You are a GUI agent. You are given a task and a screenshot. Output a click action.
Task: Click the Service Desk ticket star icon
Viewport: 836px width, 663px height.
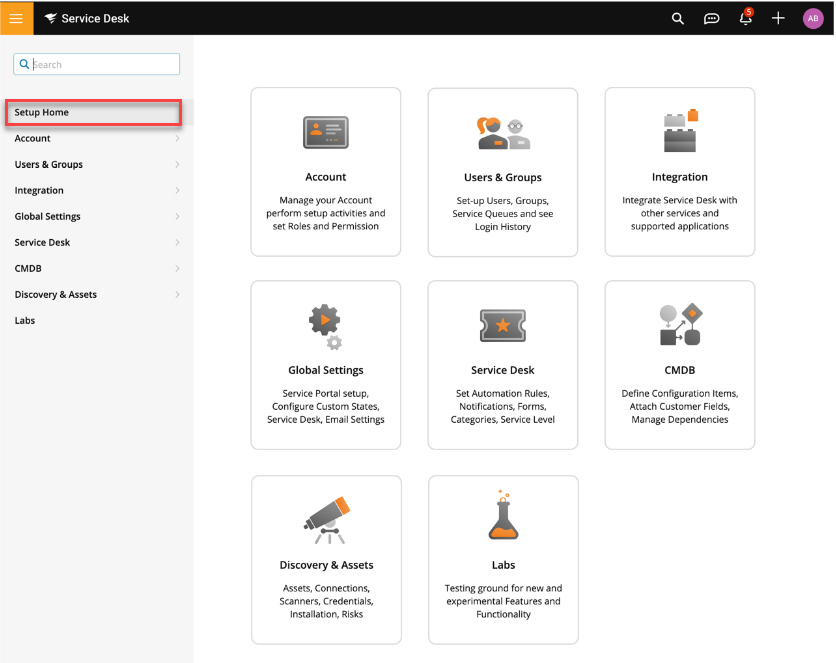pos(503,325)
